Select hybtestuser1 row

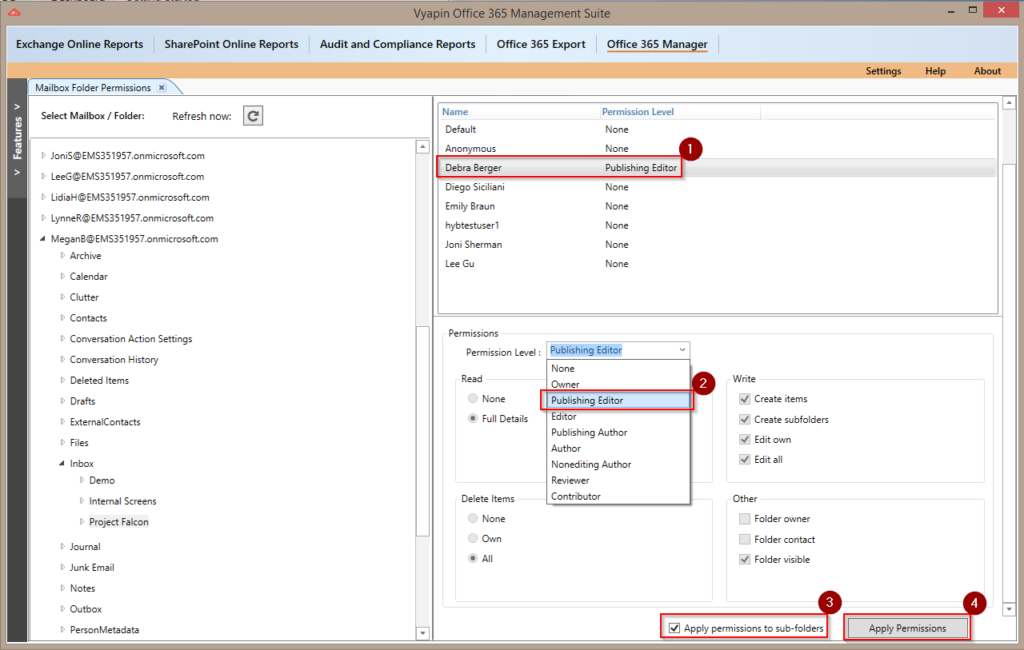click(717, 225)
